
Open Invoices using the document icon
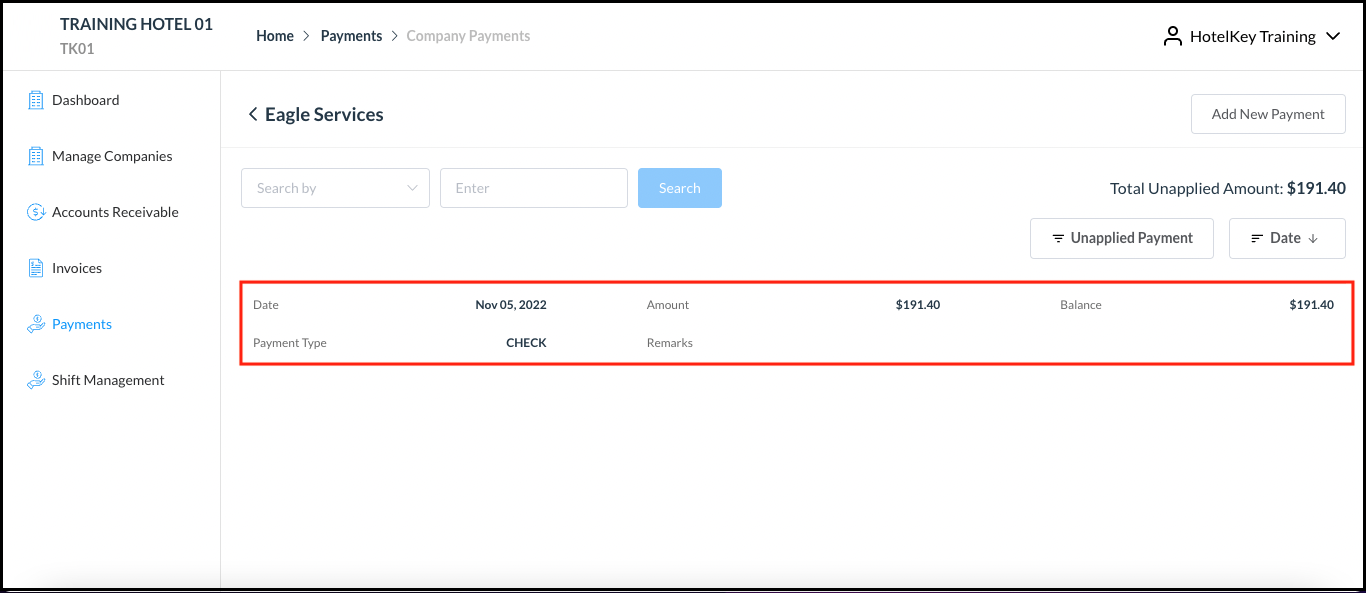[36, 267]
